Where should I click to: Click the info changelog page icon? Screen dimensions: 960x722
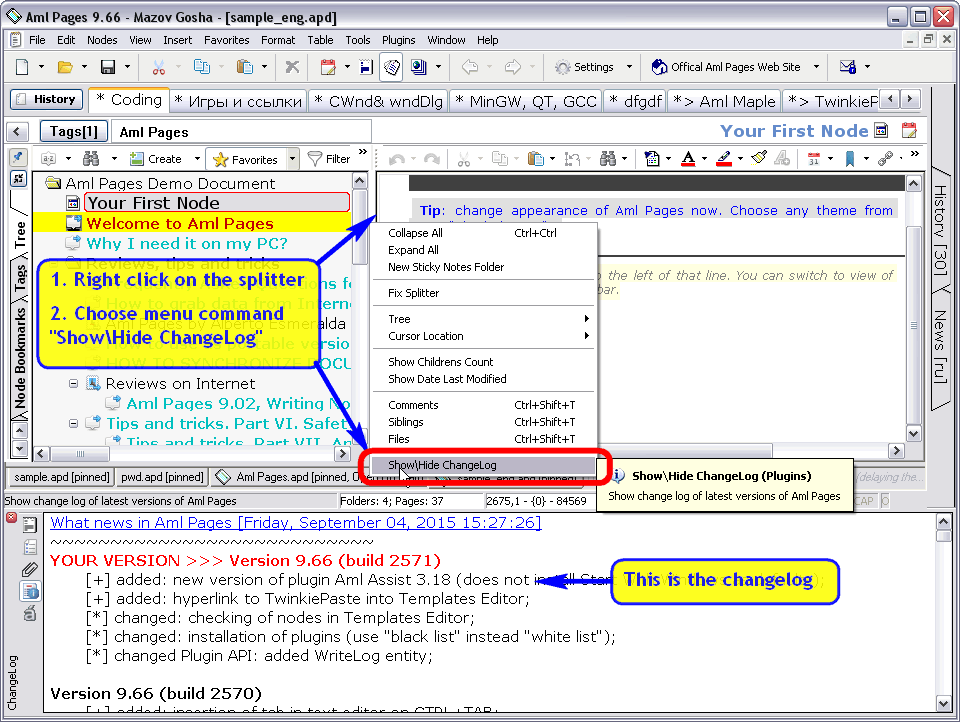click(30, 591)
